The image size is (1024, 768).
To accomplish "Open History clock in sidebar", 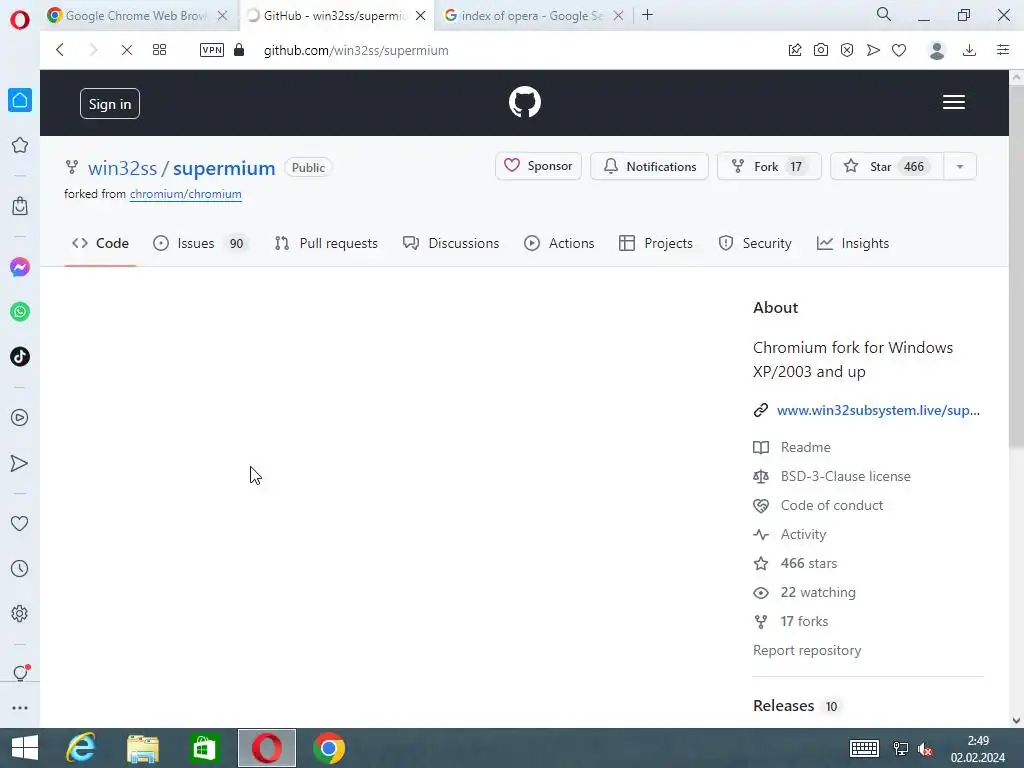I will click(x=20, y=568).
